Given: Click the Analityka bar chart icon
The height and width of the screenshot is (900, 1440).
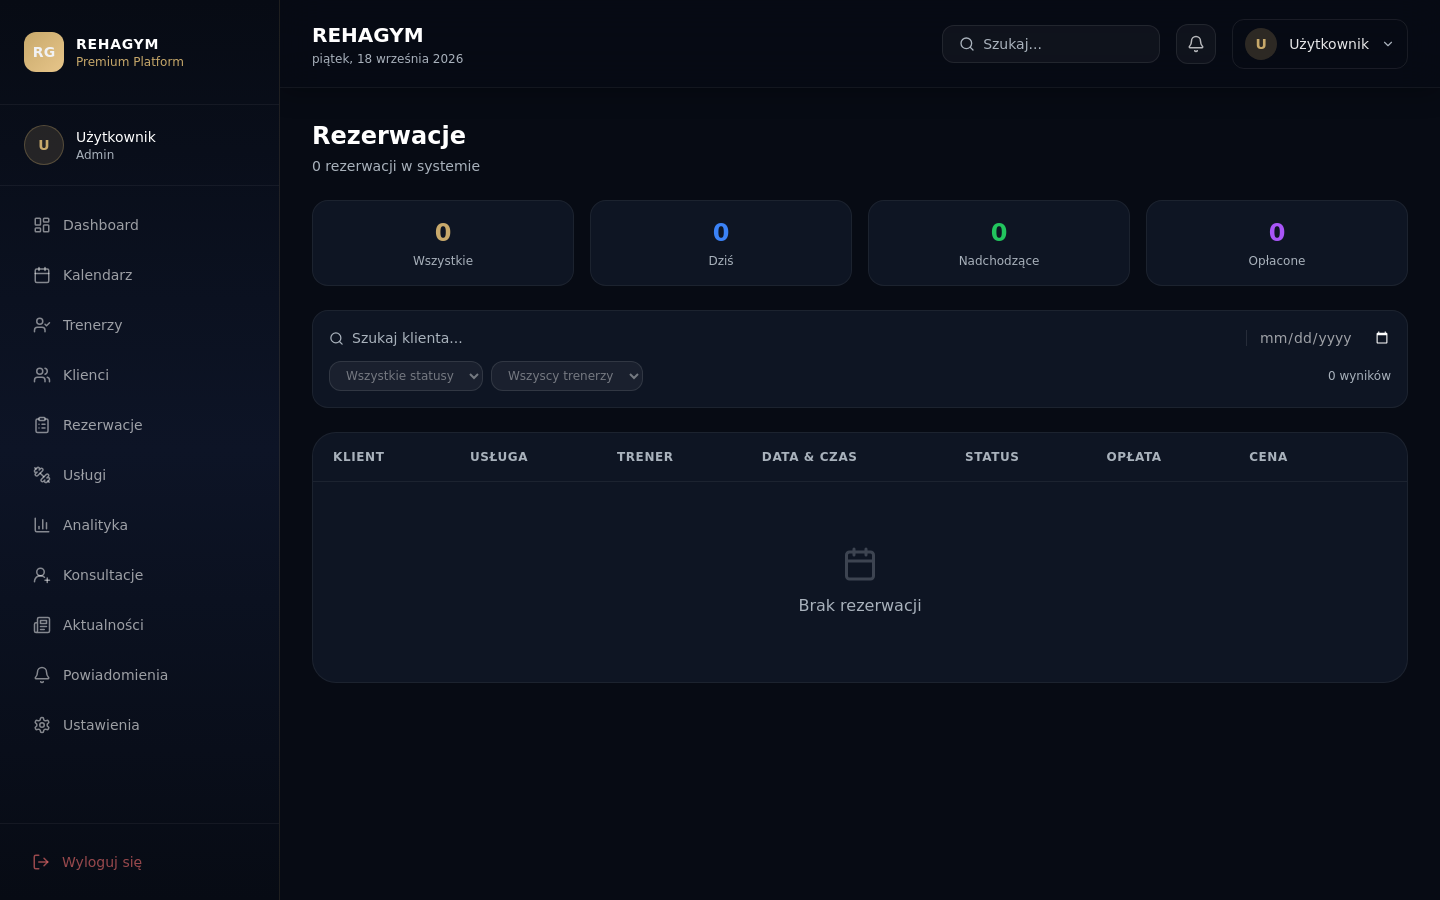Looking at the screenshot, I should pos(42,525).
